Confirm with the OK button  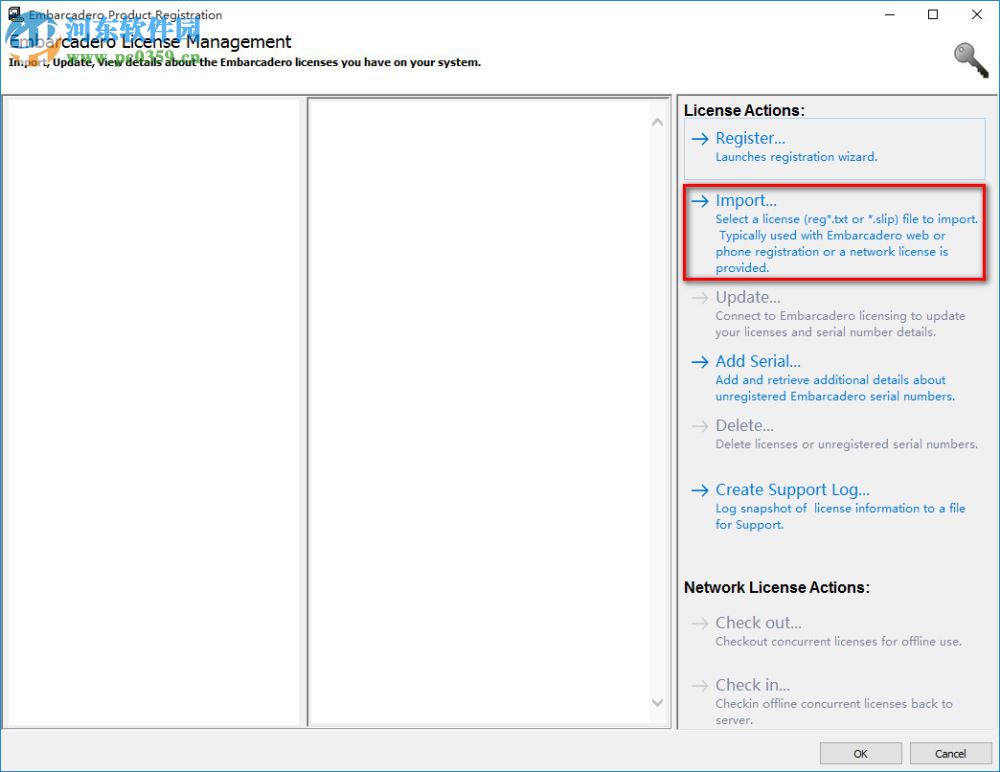(860, 753)
